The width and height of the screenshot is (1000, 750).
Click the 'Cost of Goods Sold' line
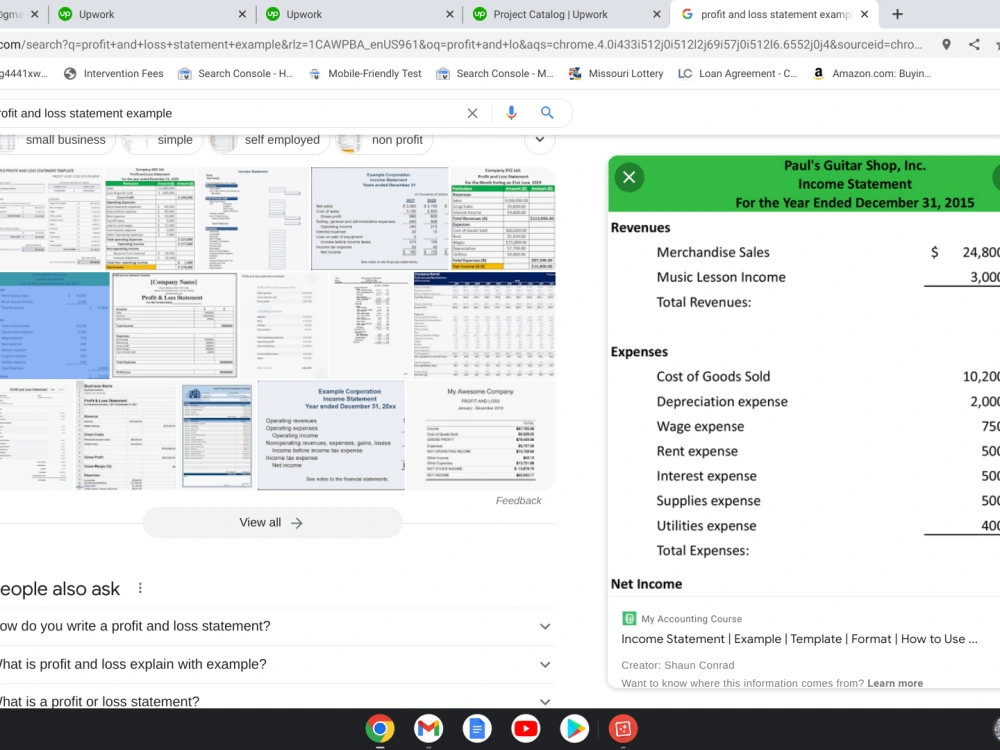[x=713, y=376]
